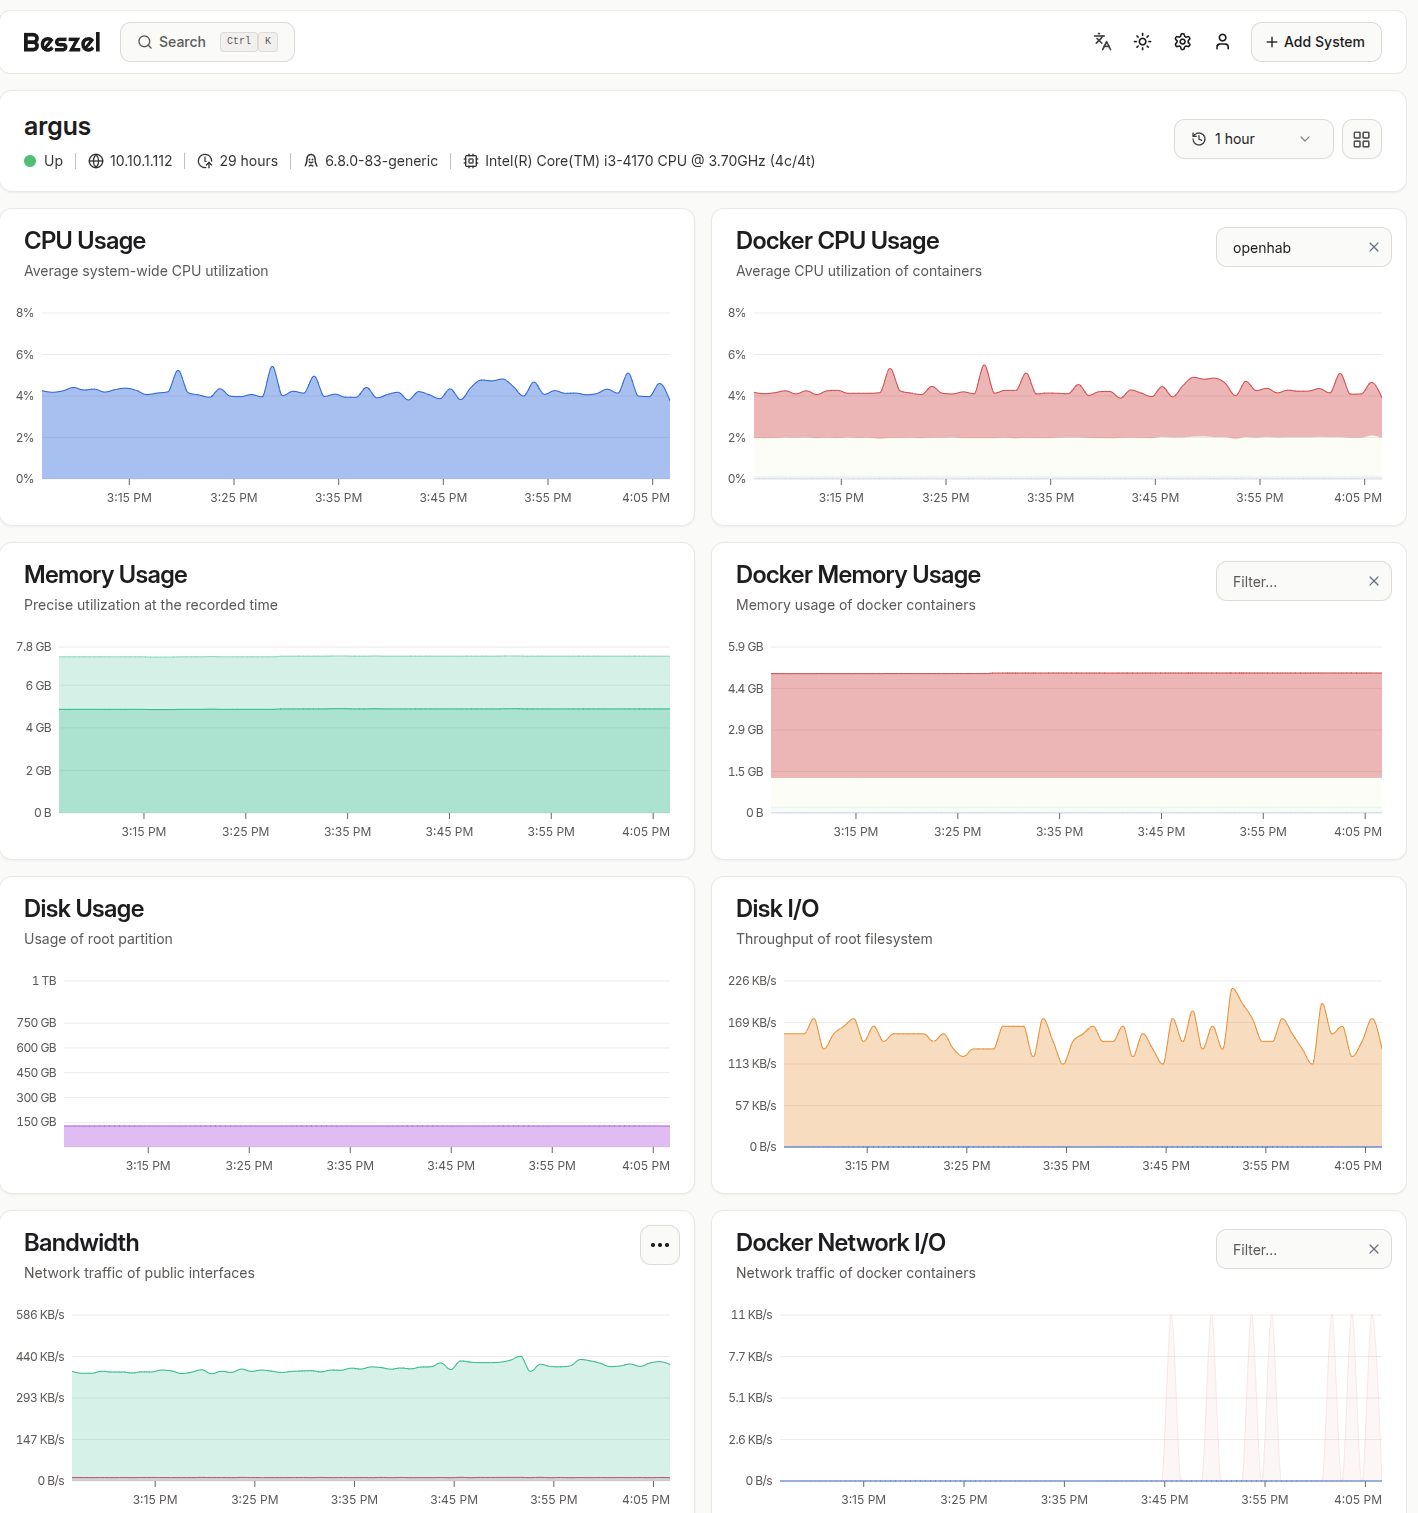Screen dimensions: 1418x1513
Task: Open the language selector icon
Action: [x=1102, y=42]
